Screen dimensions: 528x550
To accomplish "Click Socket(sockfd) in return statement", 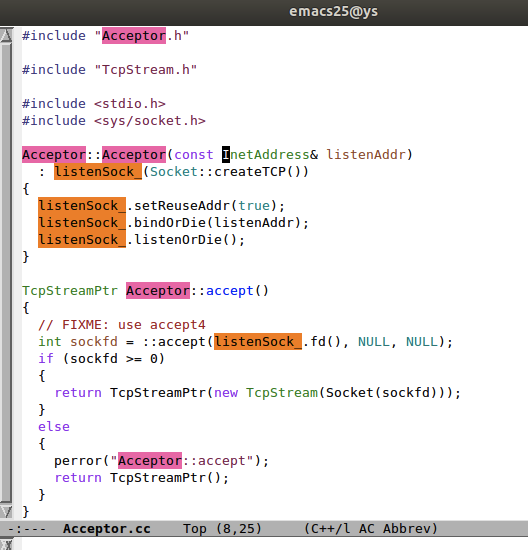I will coord(382,393).
